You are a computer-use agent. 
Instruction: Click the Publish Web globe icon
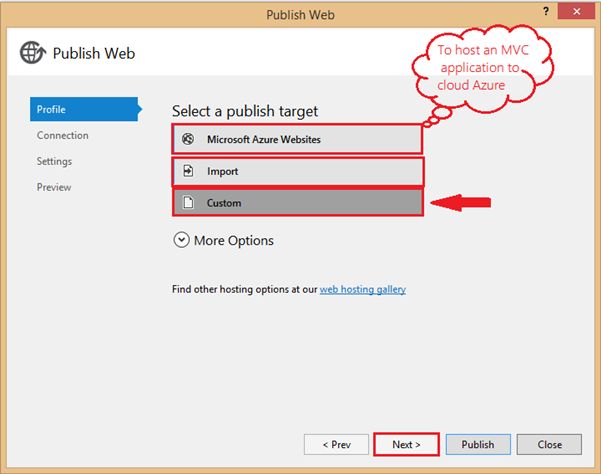[x=32, y=52]
